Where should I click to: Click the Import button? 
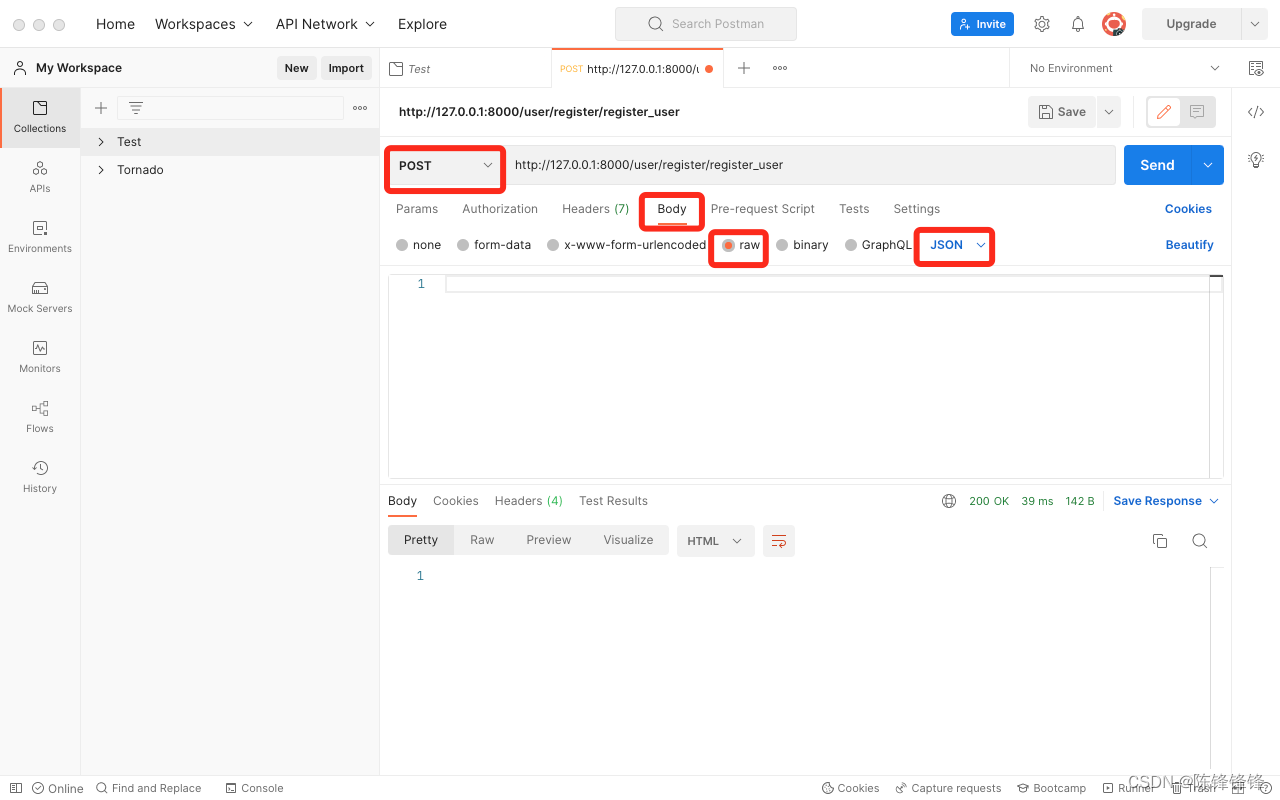coord(346,68)
